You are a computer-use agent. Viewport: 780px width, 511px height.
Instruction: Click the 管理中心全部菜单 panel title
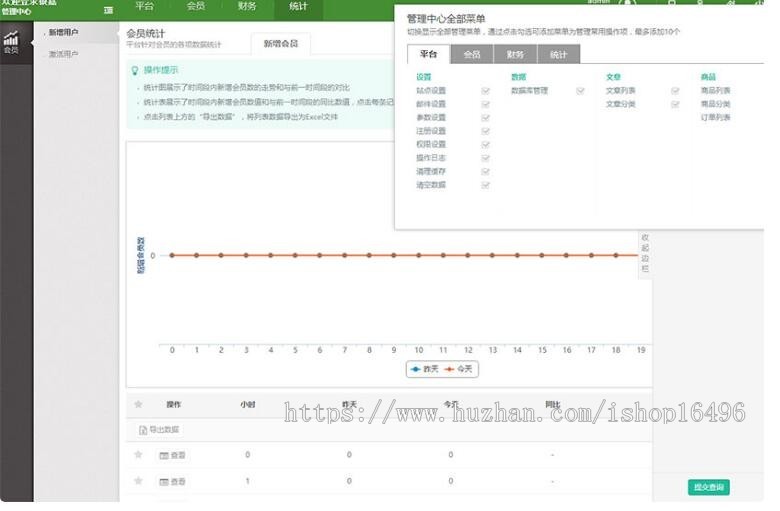446,19
